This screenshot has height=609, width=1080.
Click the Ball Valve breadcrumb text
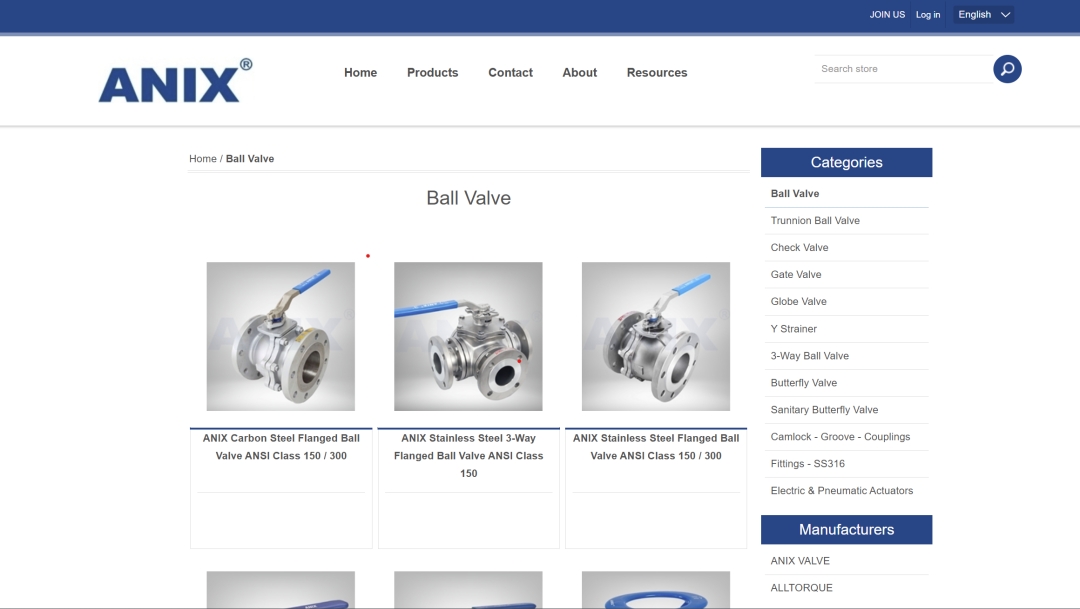pyautogui.click(x=250, y=158)
